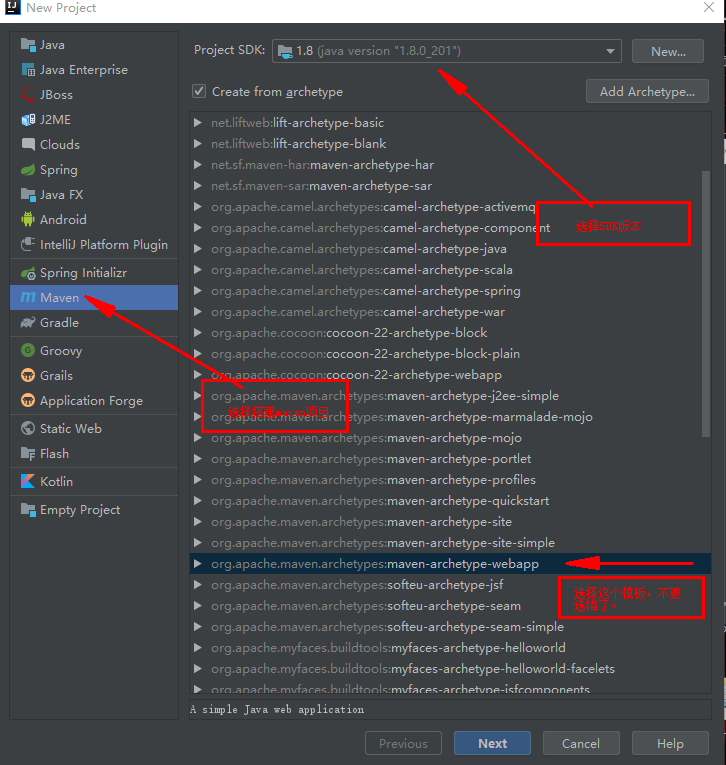Screen dimensions: 726x765
Task: Click the Groovy icon
Action: [28, 350]
